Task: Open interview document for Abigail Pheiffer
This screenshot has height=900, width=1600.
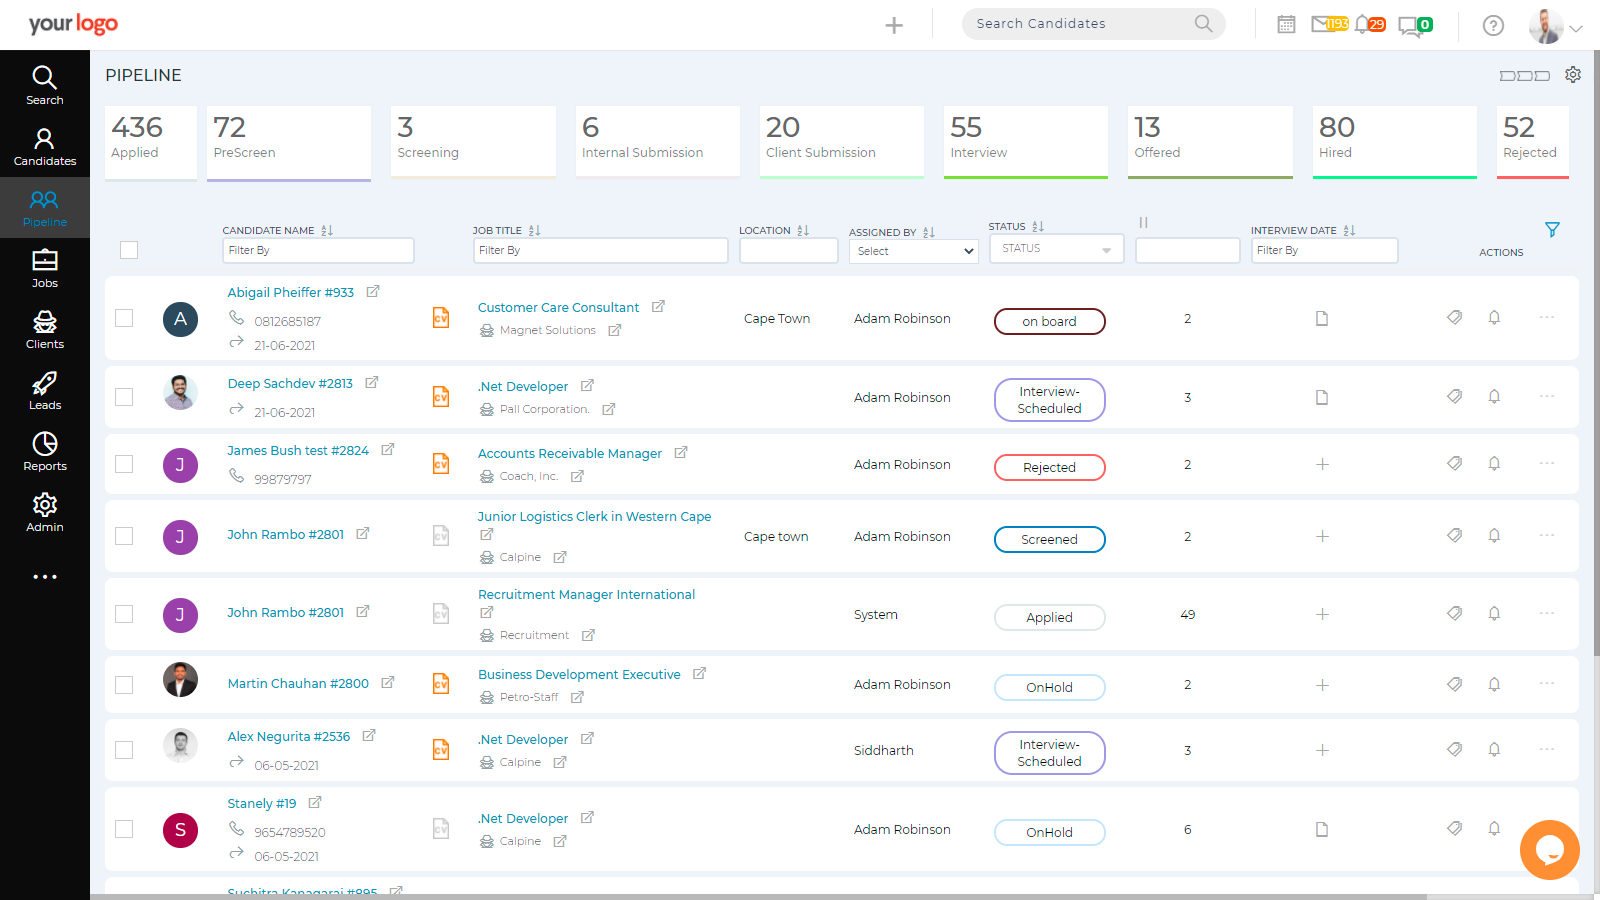Action: click(x=1322, y=318)
